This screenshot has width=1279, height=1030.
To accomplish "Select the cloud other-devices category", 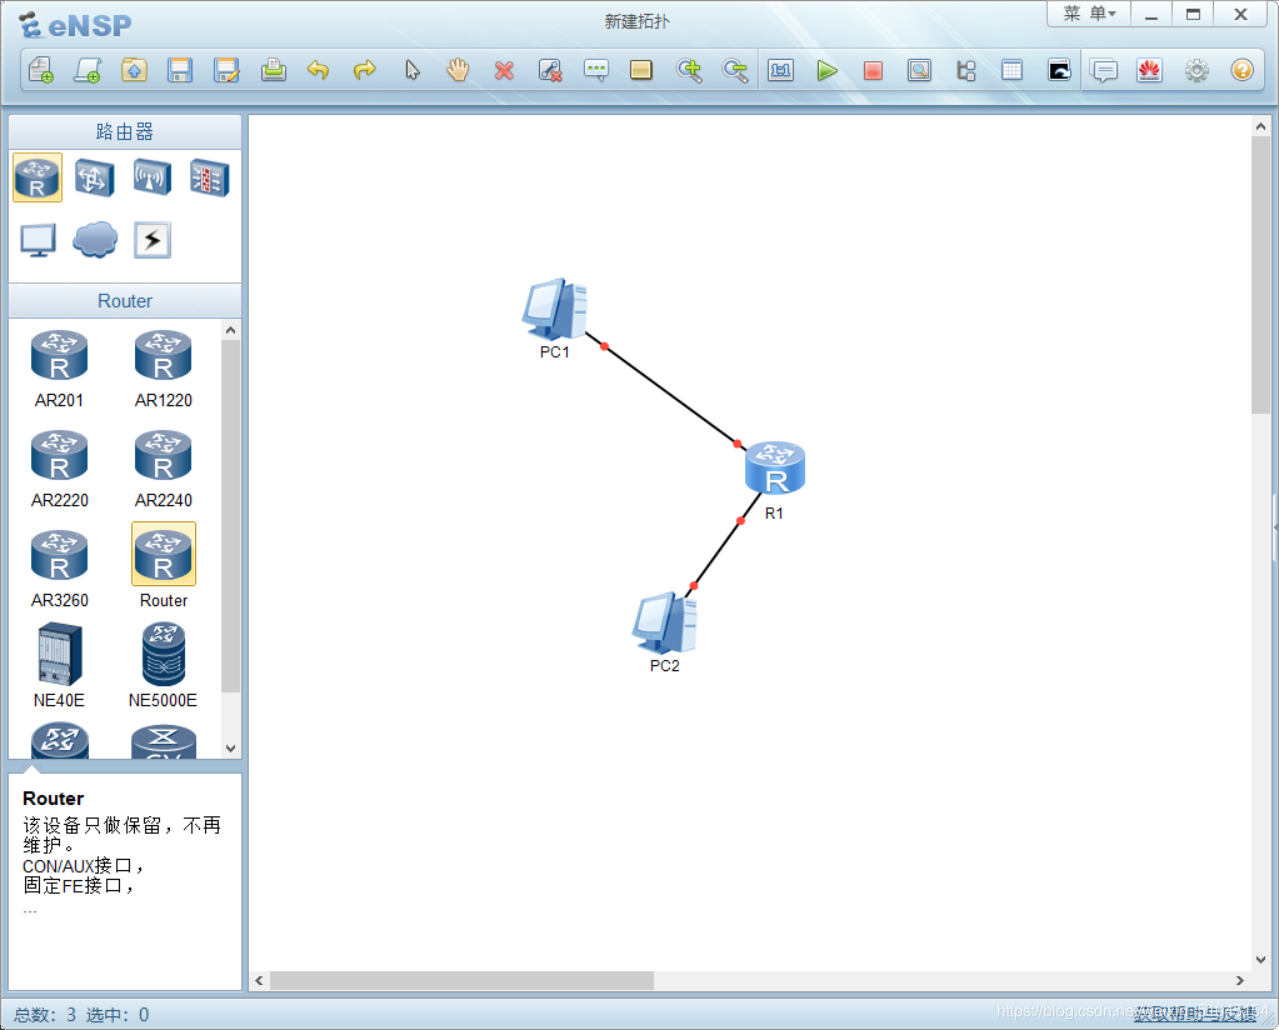I will point(95,240).
